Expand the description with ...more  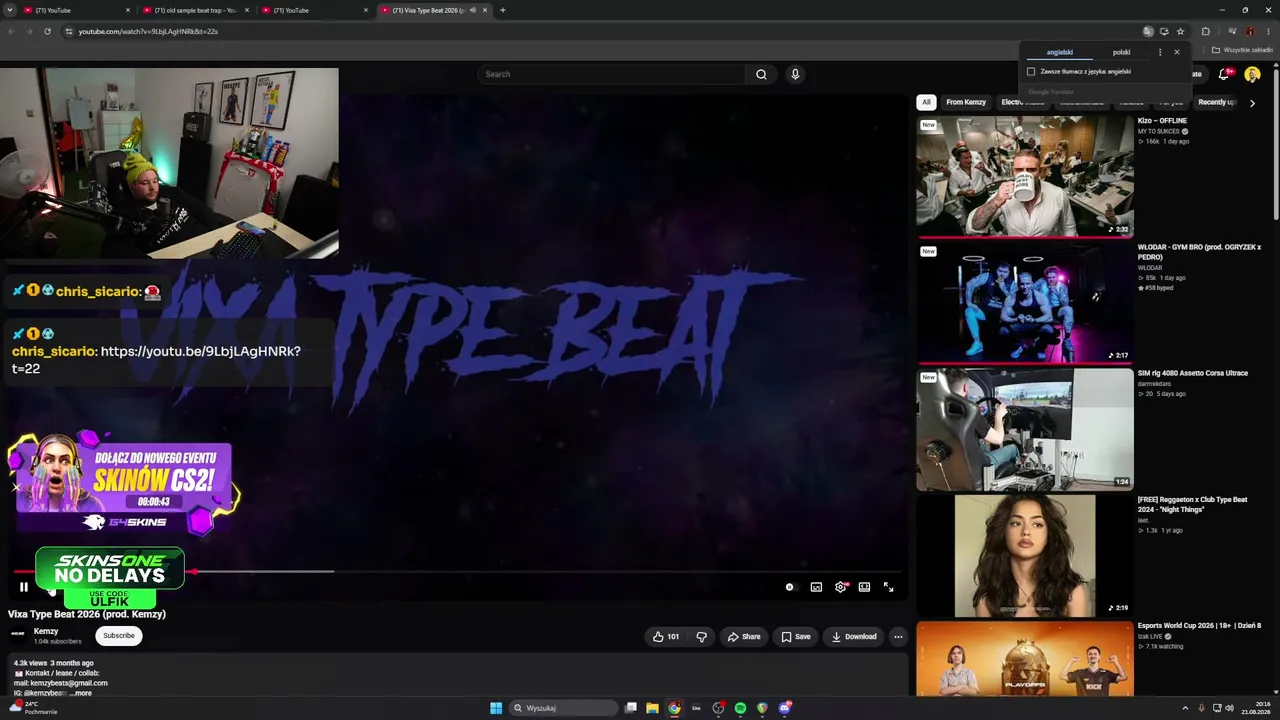click(82, 693)
